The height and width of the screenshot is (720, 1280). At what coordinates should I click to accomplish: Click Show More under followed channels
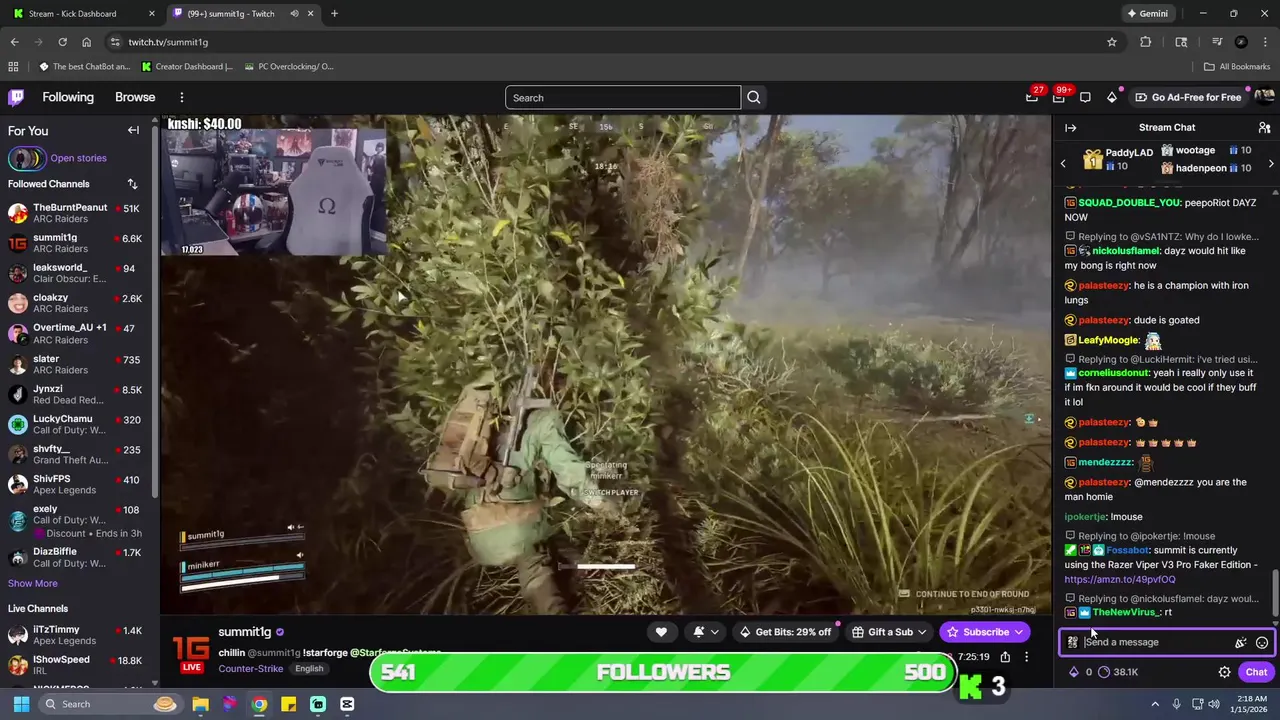(x=33, y=583)
